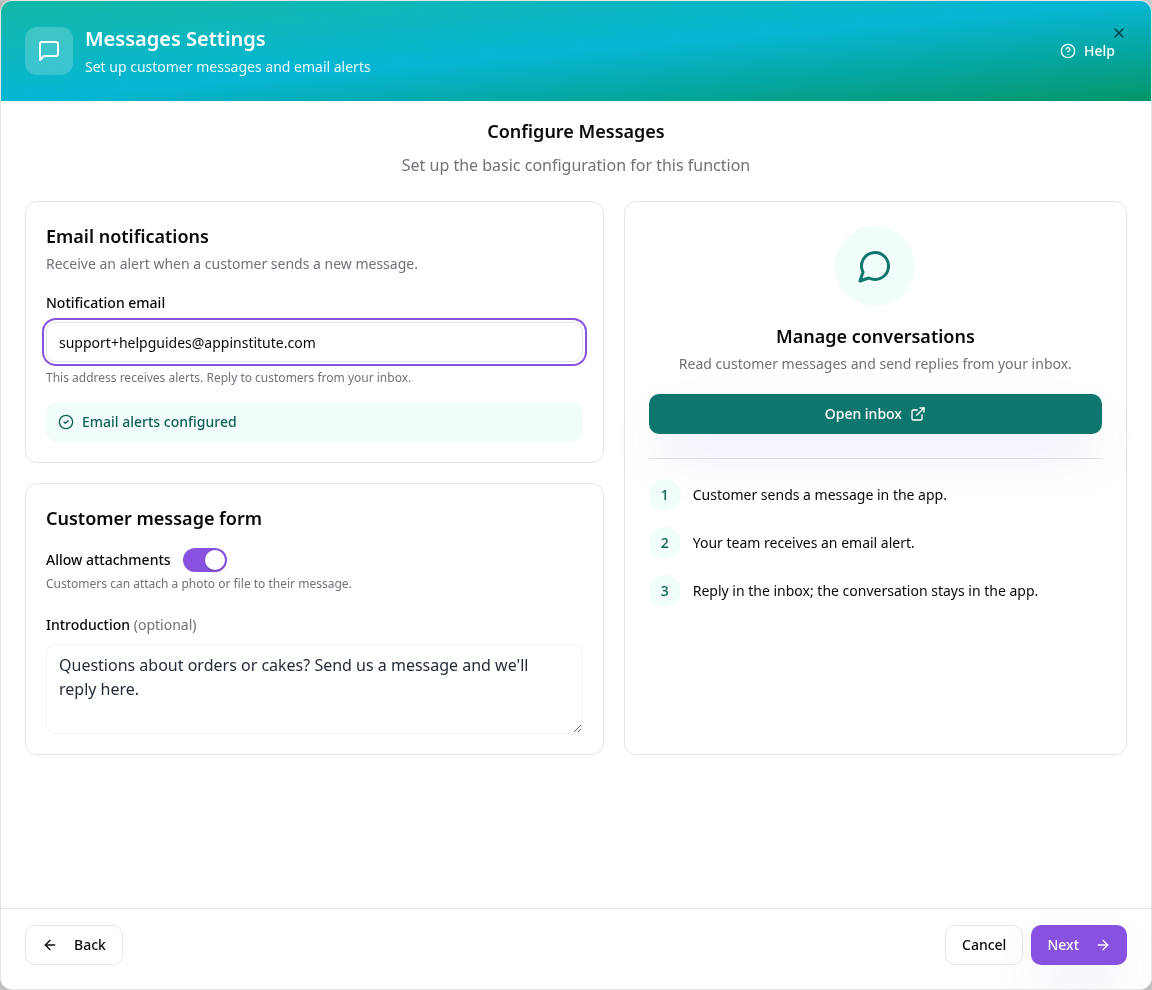Click into the Introduction text area
This screenshot has width=1152, height=990.
pyautogui.click(x=314, y=689)
